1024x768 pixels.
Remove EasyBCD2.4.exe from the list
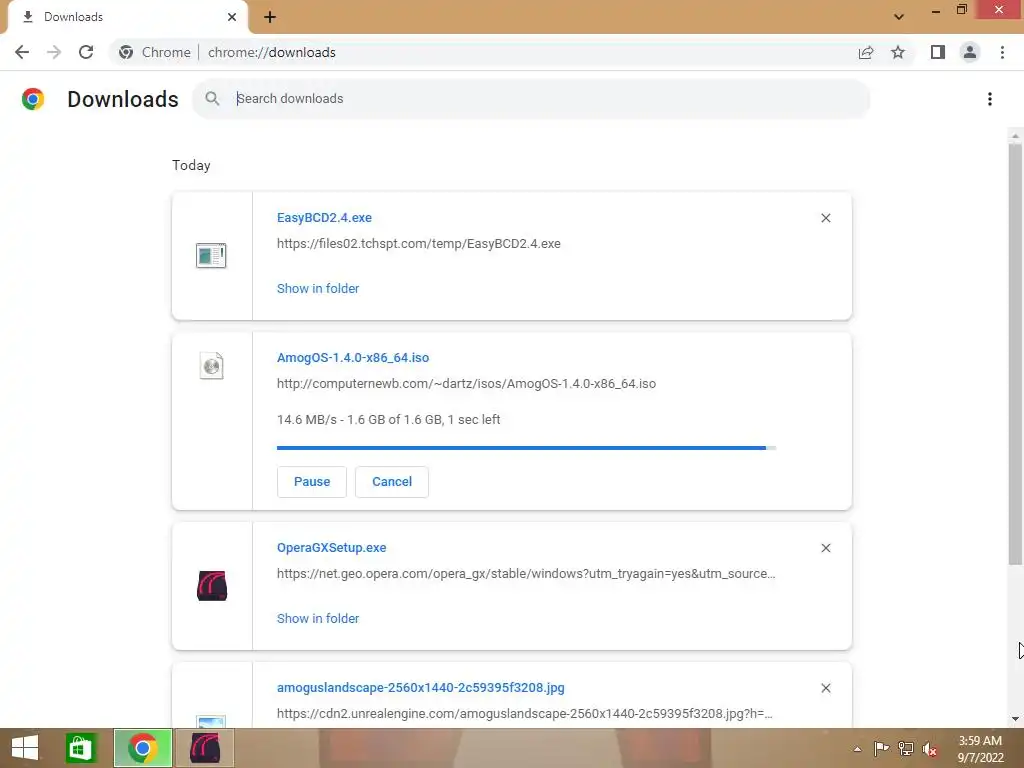point(825,218)
